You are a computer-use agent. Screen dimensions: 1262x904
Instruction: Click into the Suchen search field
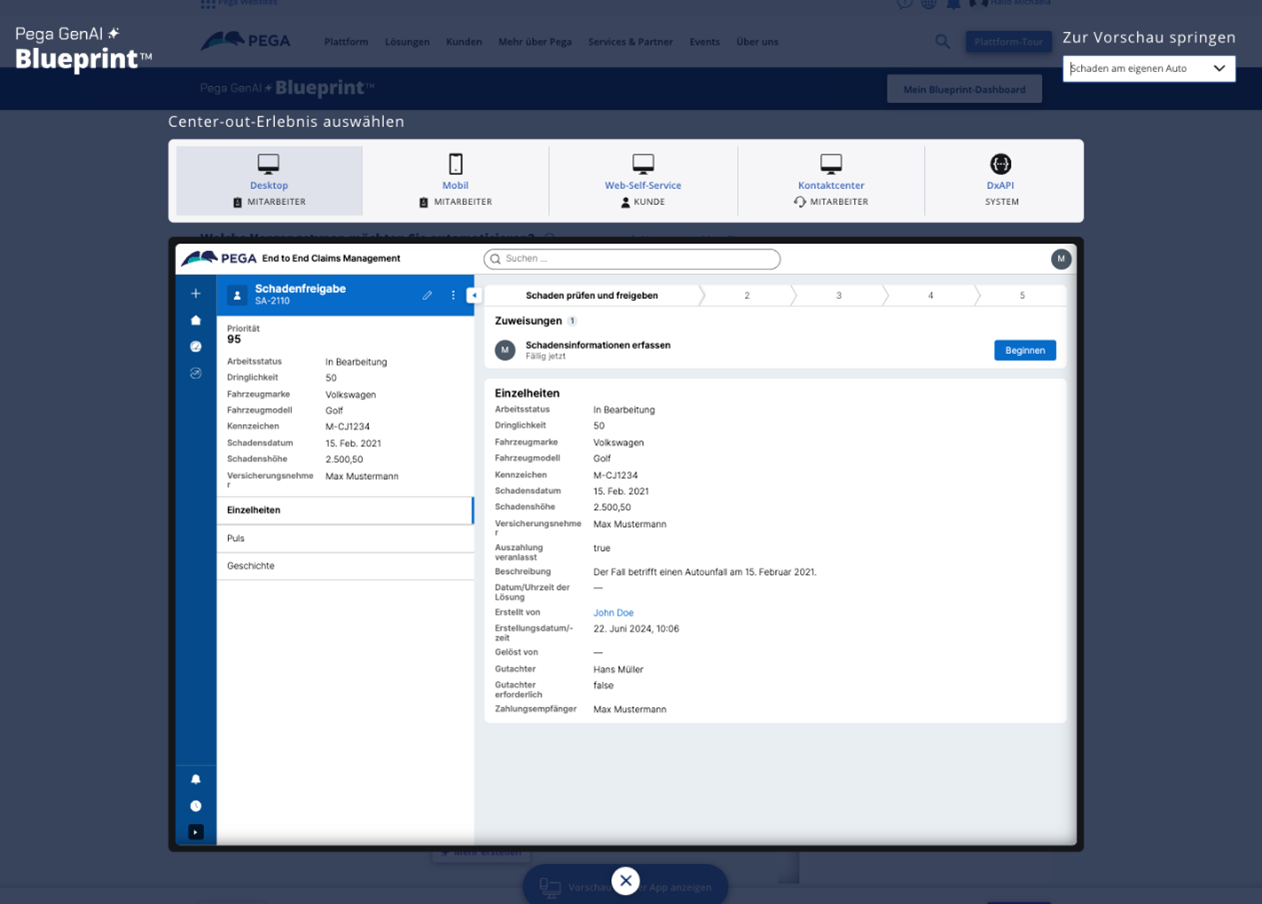632,259
